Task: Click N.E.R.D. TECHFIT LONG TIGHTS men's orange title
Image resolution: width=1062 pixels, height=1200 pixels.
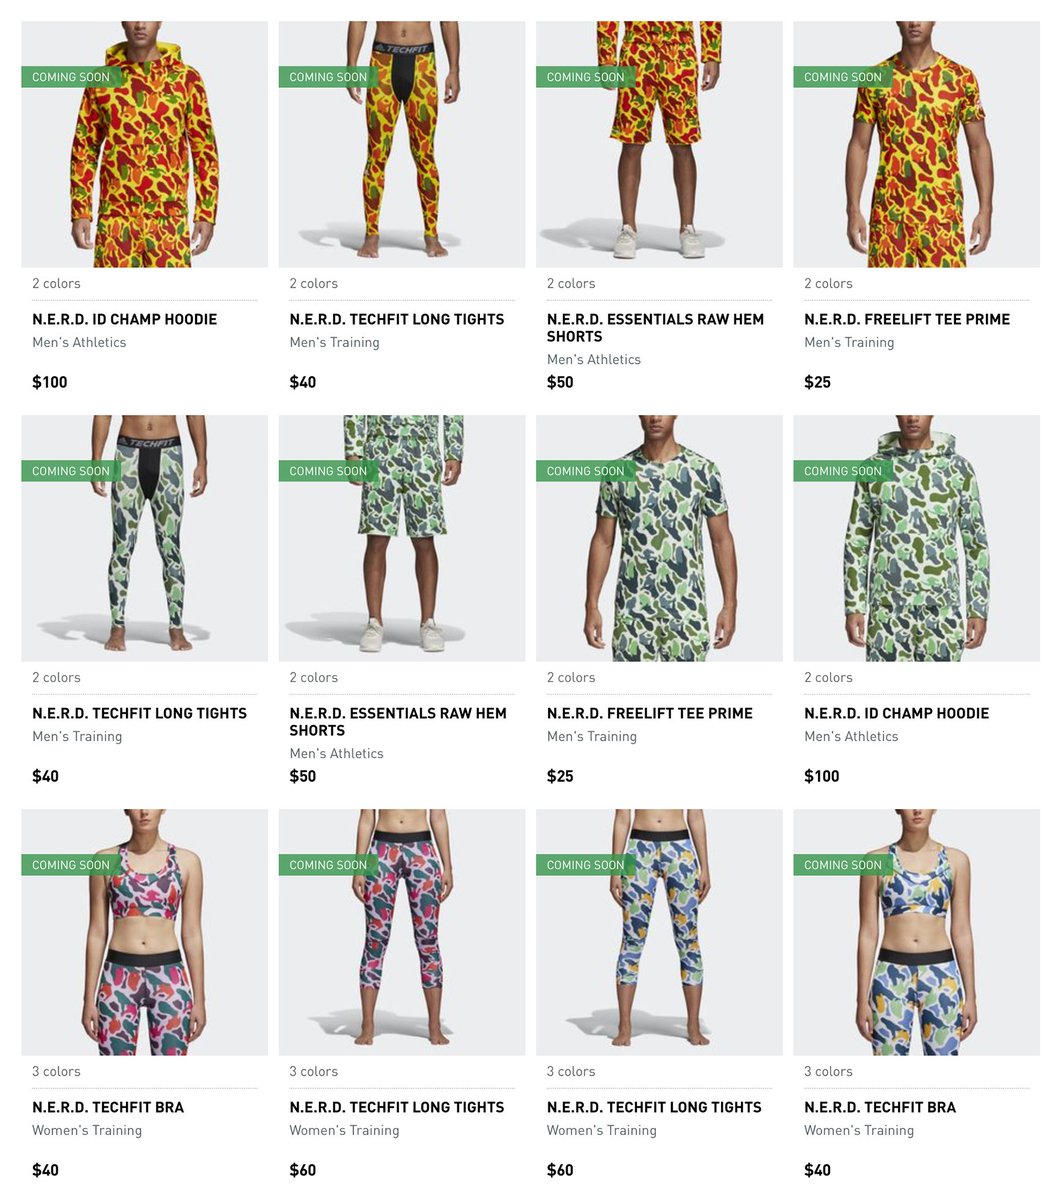Action: point(397,320)
